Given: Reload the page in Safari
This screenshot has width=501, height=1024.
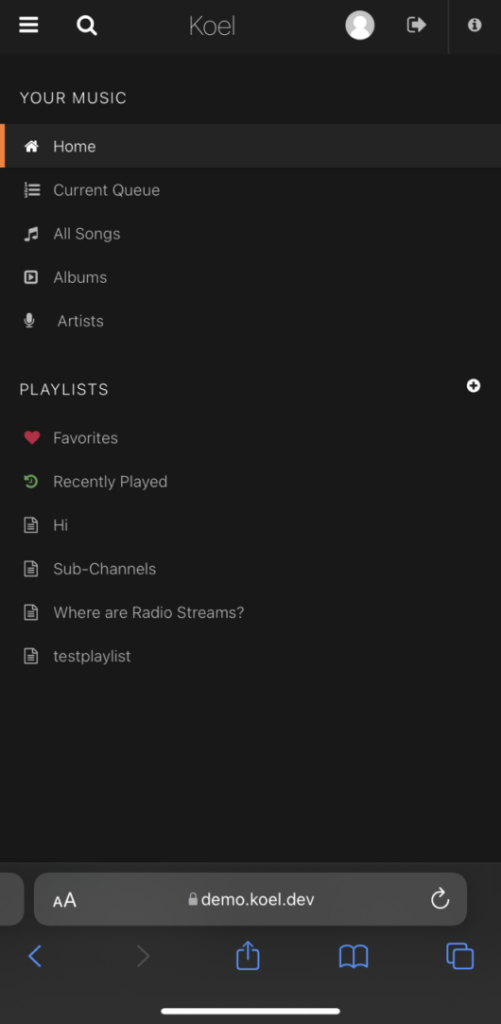Looking at the screenshot, I should point(440,899).
